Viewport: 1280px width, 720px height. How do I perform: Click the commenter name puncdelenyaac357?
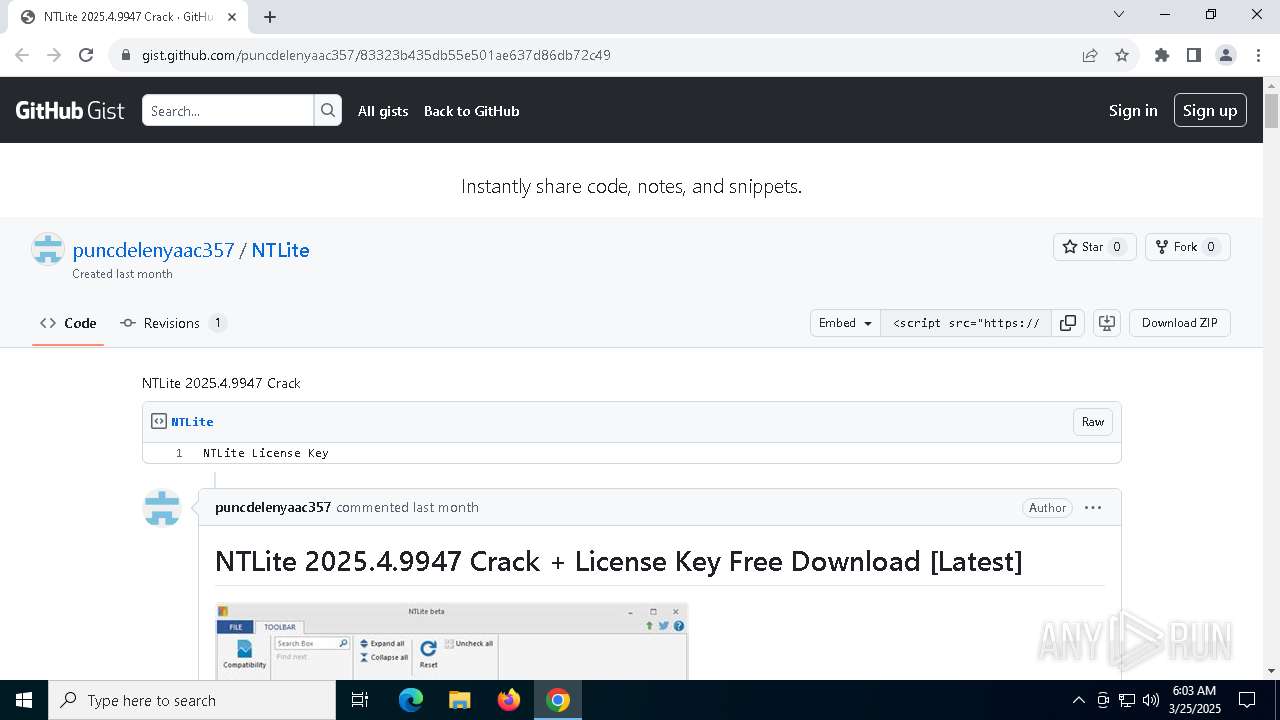pos(273,507)
